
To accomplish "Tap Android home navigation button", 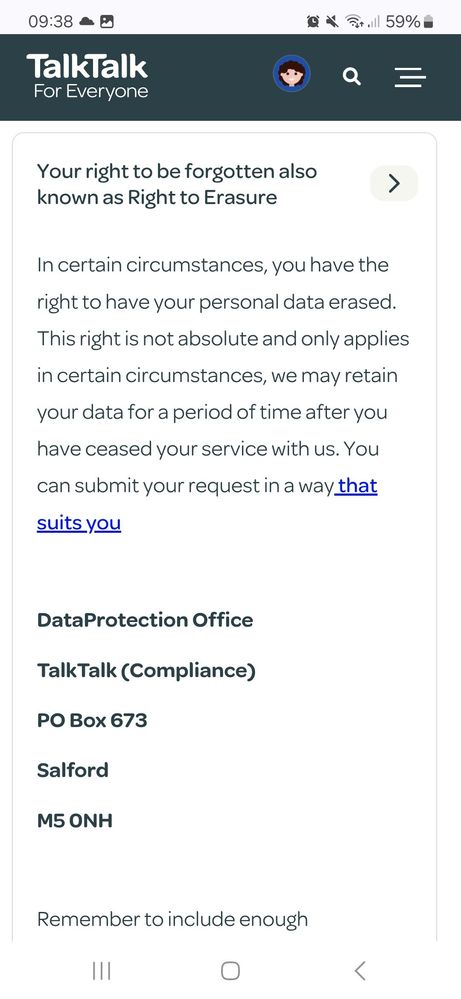I will pyautogui.click(x=230, y=970).
